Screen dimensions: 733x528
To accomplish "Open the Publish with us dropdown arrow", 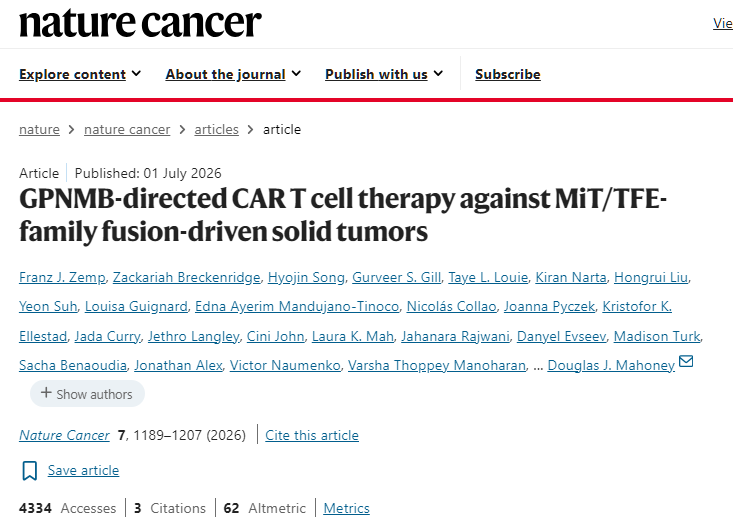I will pyautogui.click(x=438, y=73).
